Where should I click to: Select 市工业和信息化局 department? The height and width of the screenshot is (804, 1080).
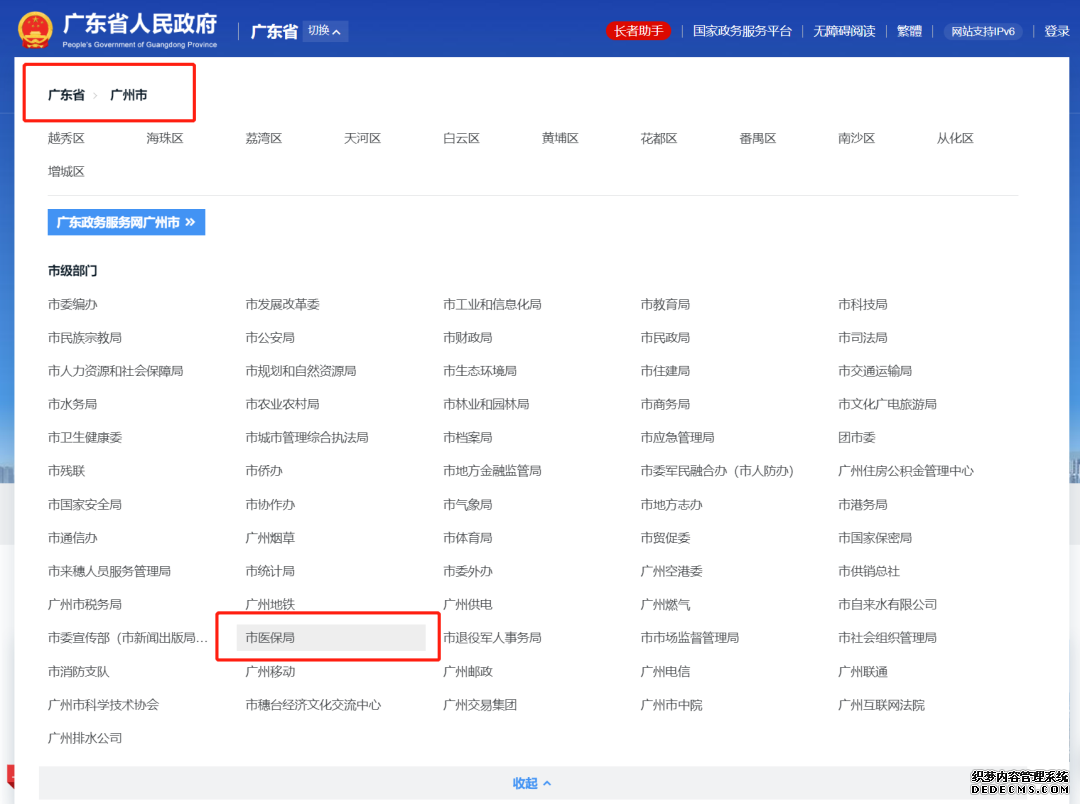[x=492, y=305]
